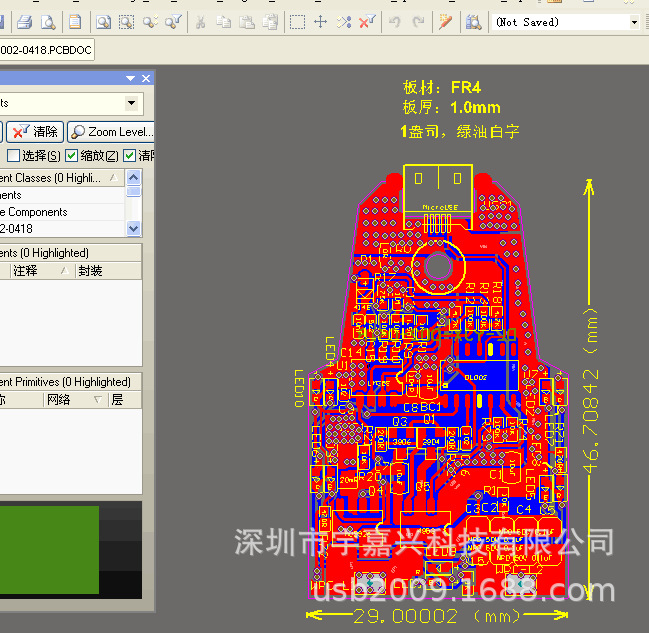This screenshot has height=633, width=649.
Task: Click the green board thumbnail preview
Action: 49,551
